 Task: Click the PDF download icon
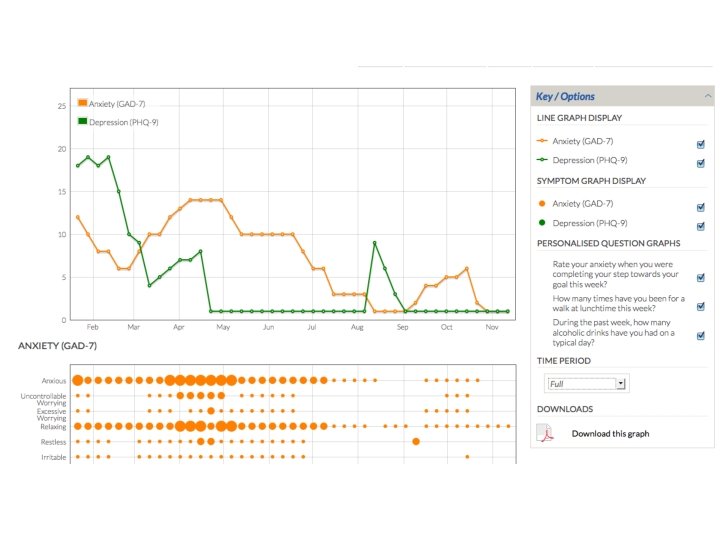(x=546, y=433)
